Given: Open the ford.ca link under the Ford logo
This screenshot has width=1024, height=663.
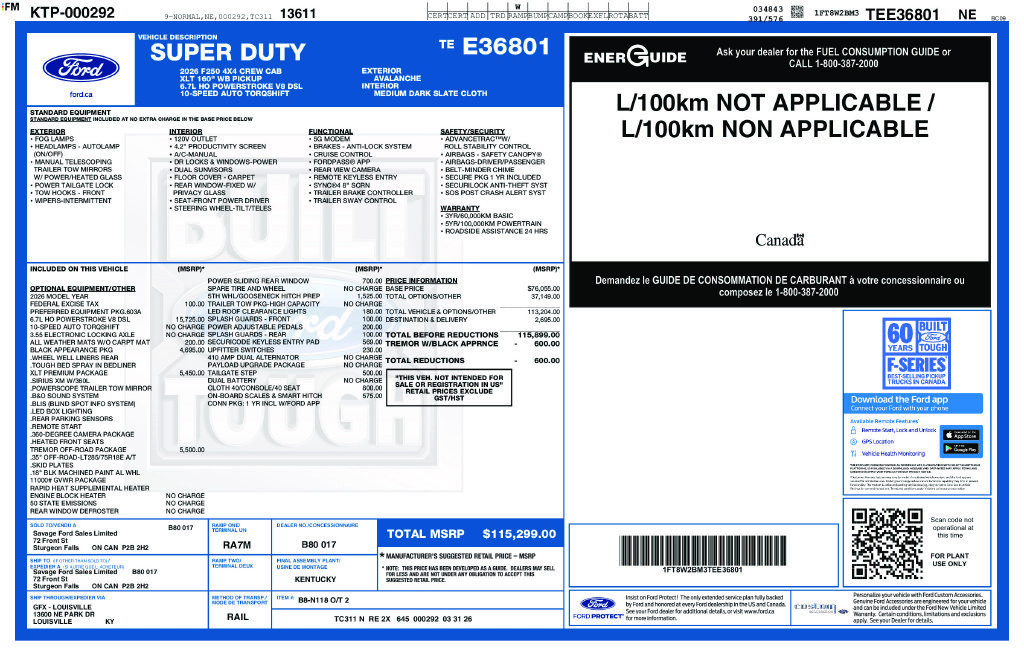Looking at the screenshot, I should [81, 95].
